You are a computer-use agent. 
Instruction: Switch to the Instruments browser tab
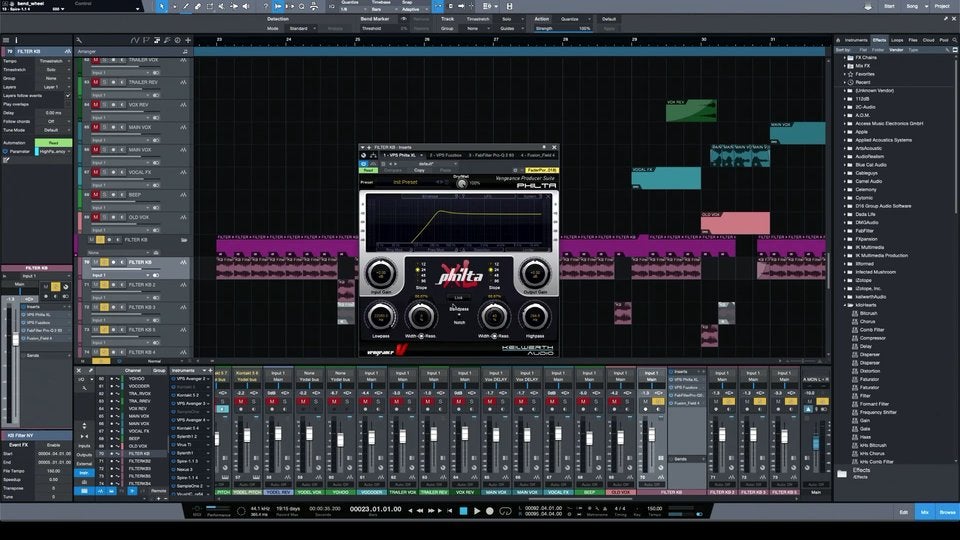point(856,40)
